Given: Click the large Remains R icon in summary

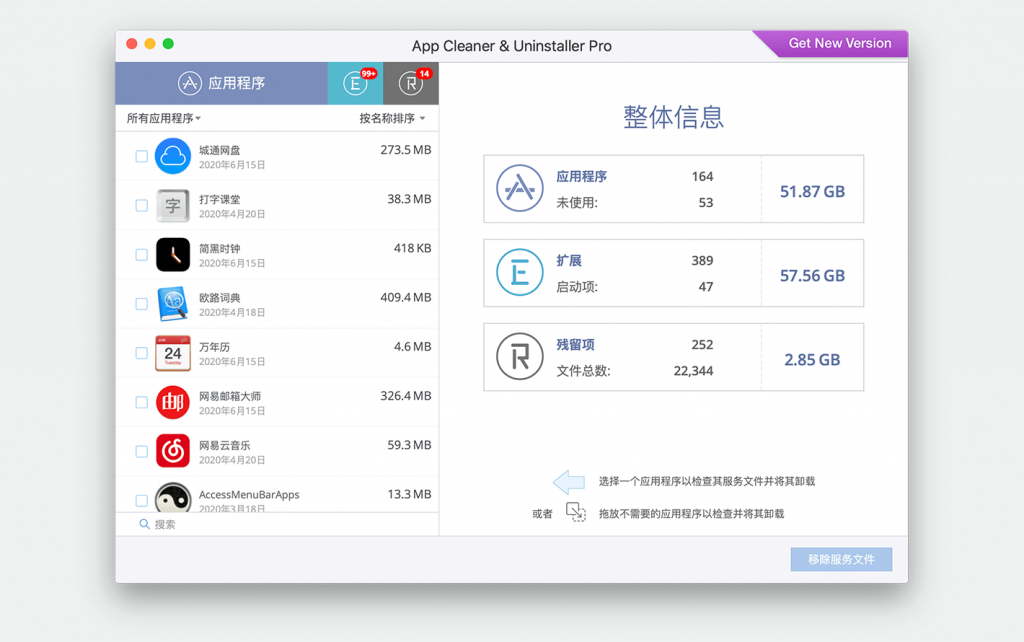Looking at the screenshot, I should pyautogui.click(x=519, y=357).
